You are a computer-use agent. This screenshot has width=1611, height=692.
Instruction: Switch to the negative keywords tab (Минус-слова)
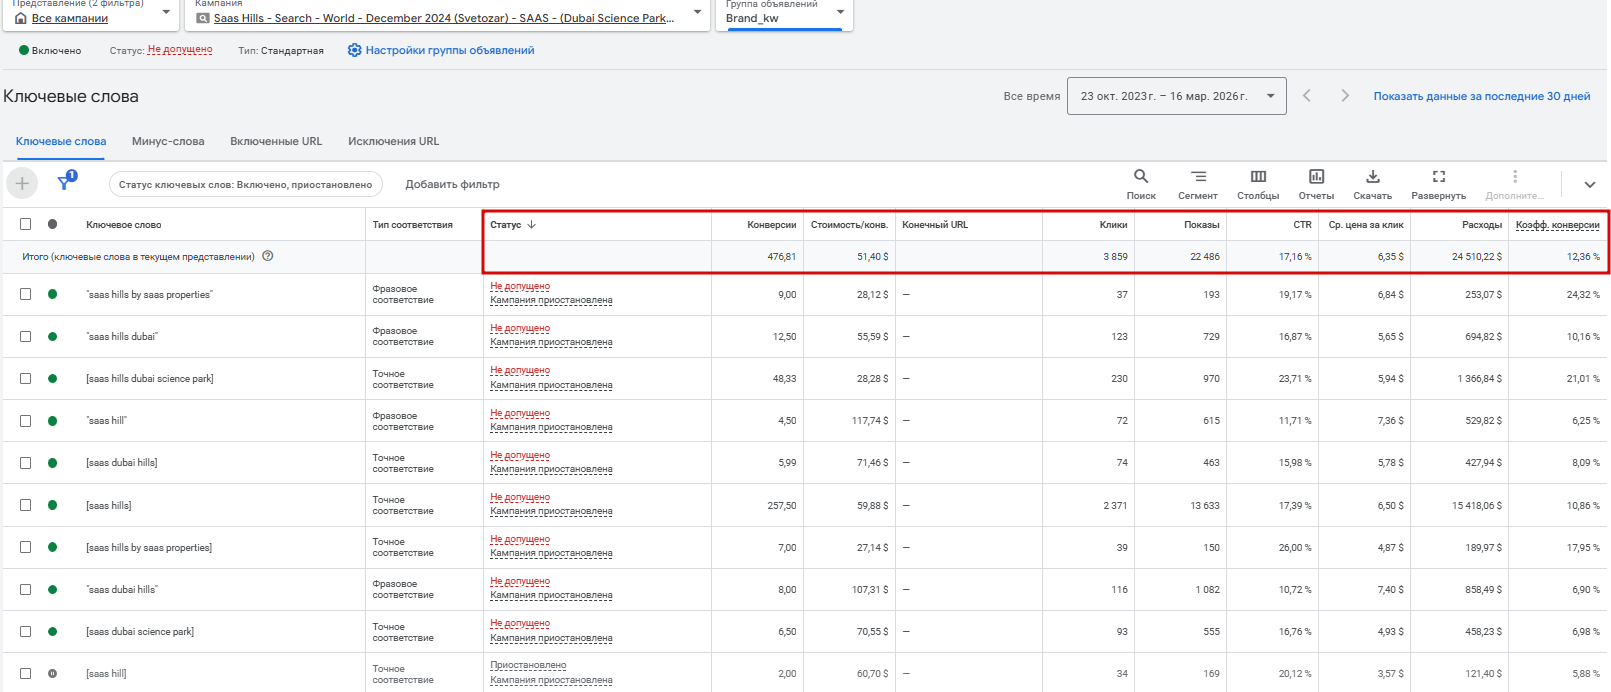click(x=168, y=141)
